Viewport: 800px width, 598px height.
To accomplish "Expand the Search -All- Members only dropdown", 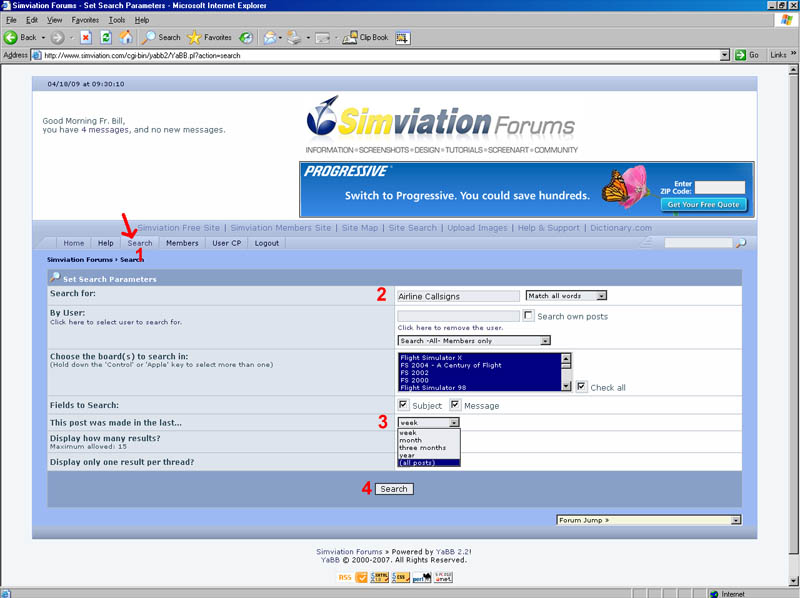I will (x=474, y=340).
